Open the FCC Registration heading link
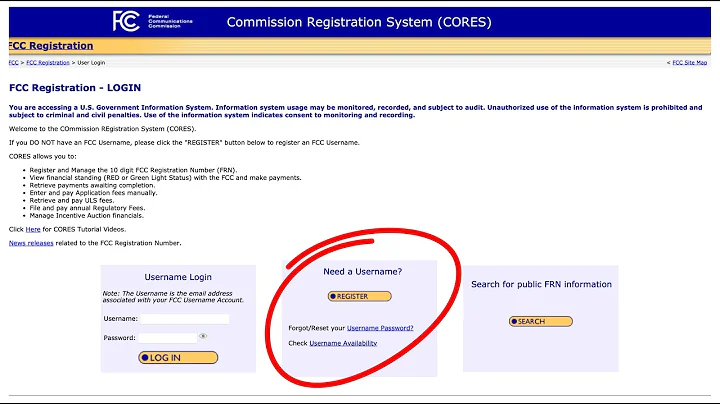720x404 pixels. click(x=51, y=45)
